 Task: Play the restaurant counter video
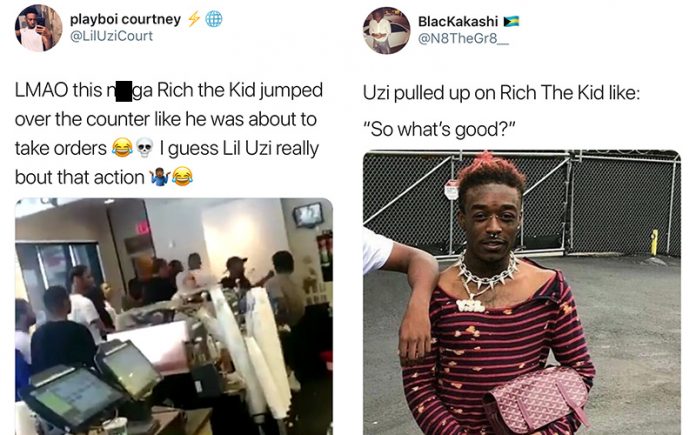tap(174, 316)
